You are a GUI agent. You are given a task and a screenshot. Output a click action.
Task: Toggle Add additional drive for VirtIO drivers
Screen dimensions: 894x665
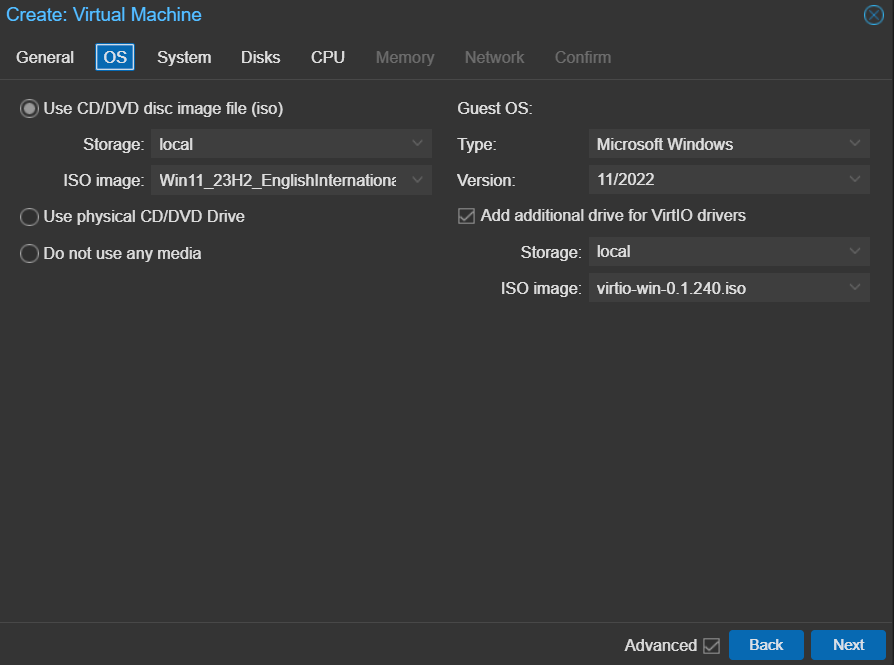466,216
